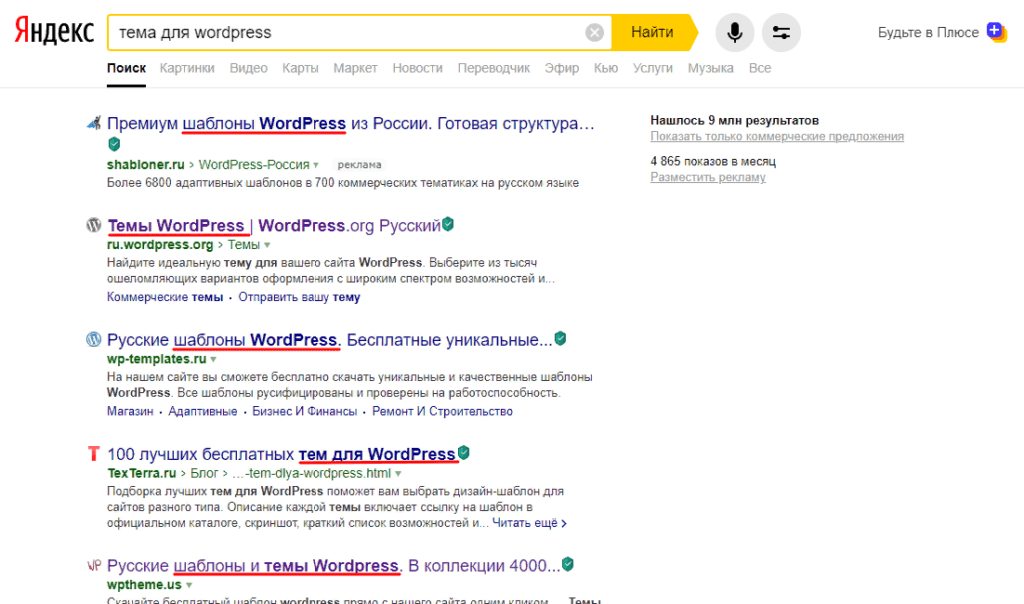
Task: Click the ru.wordpress.org green URL
Action: 160,245
